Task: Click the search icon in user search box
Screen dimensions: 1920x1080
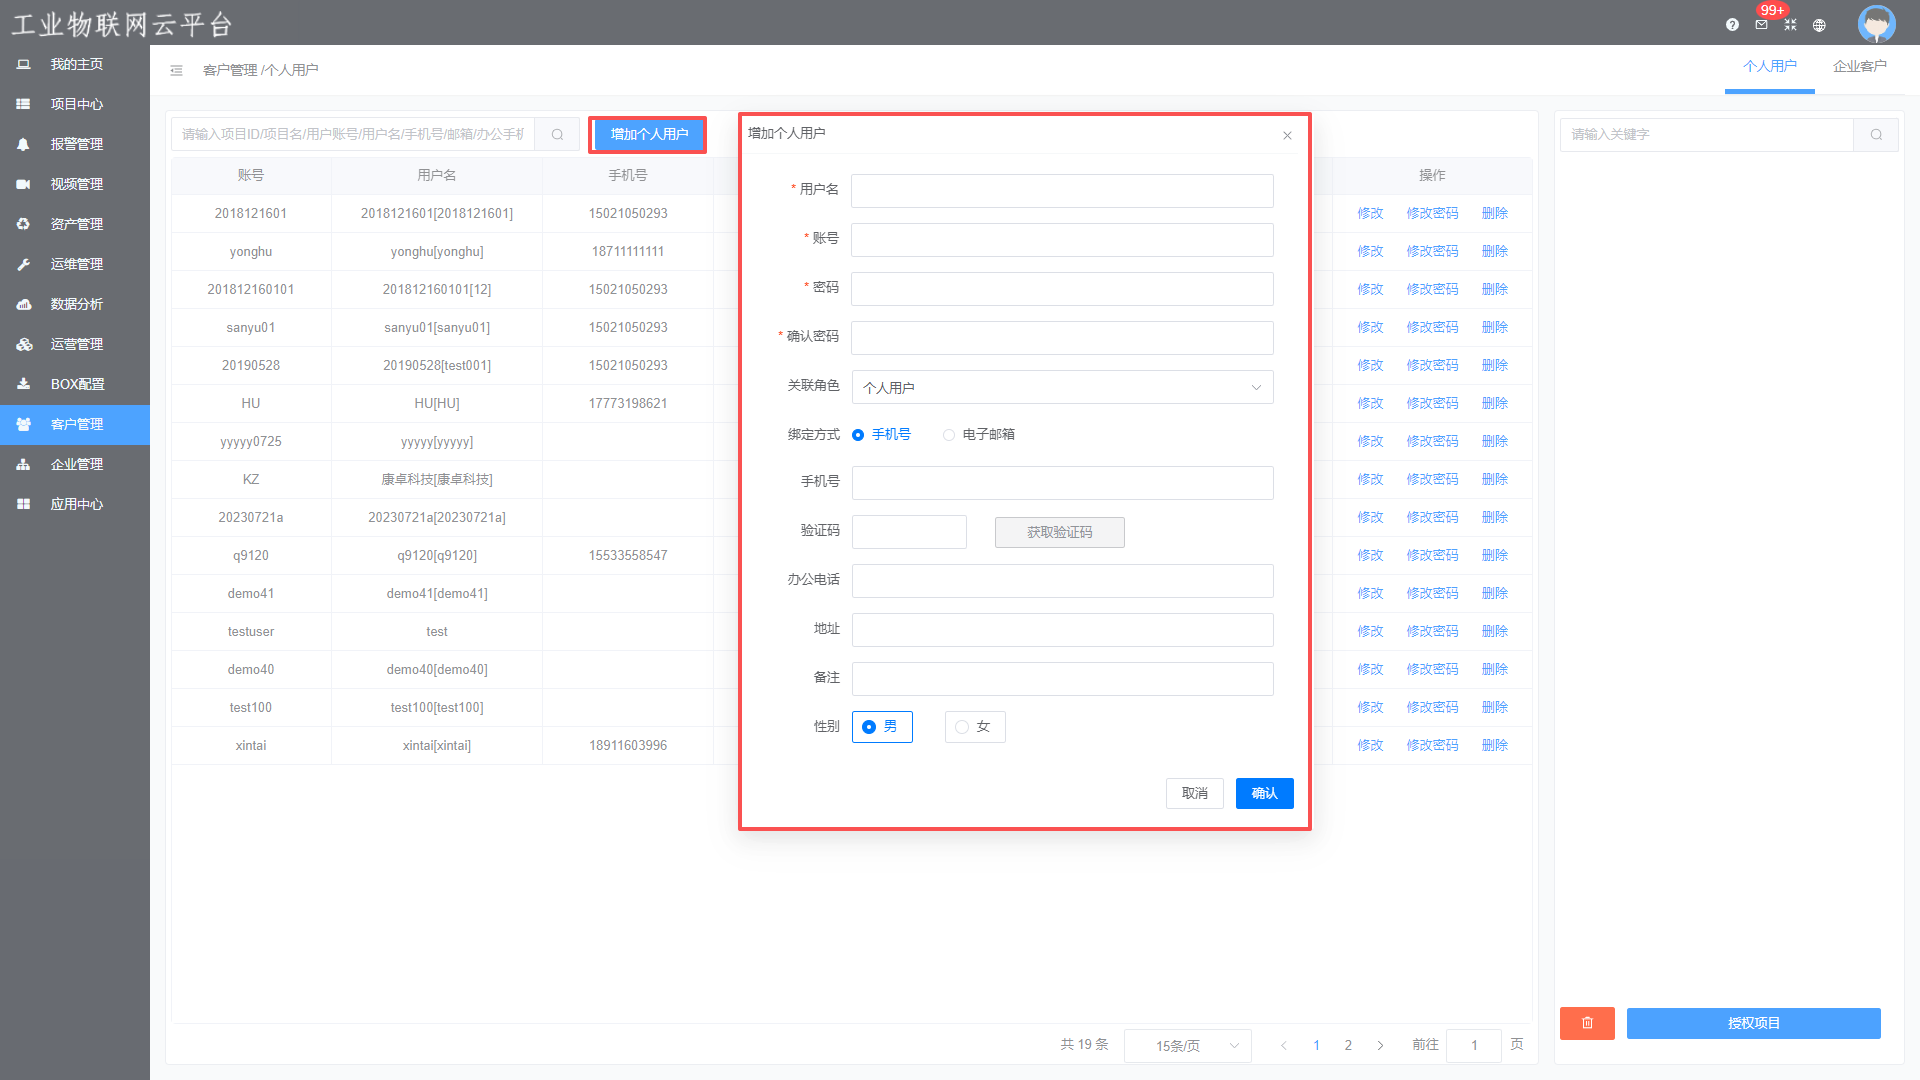Action: coord(557,134)
